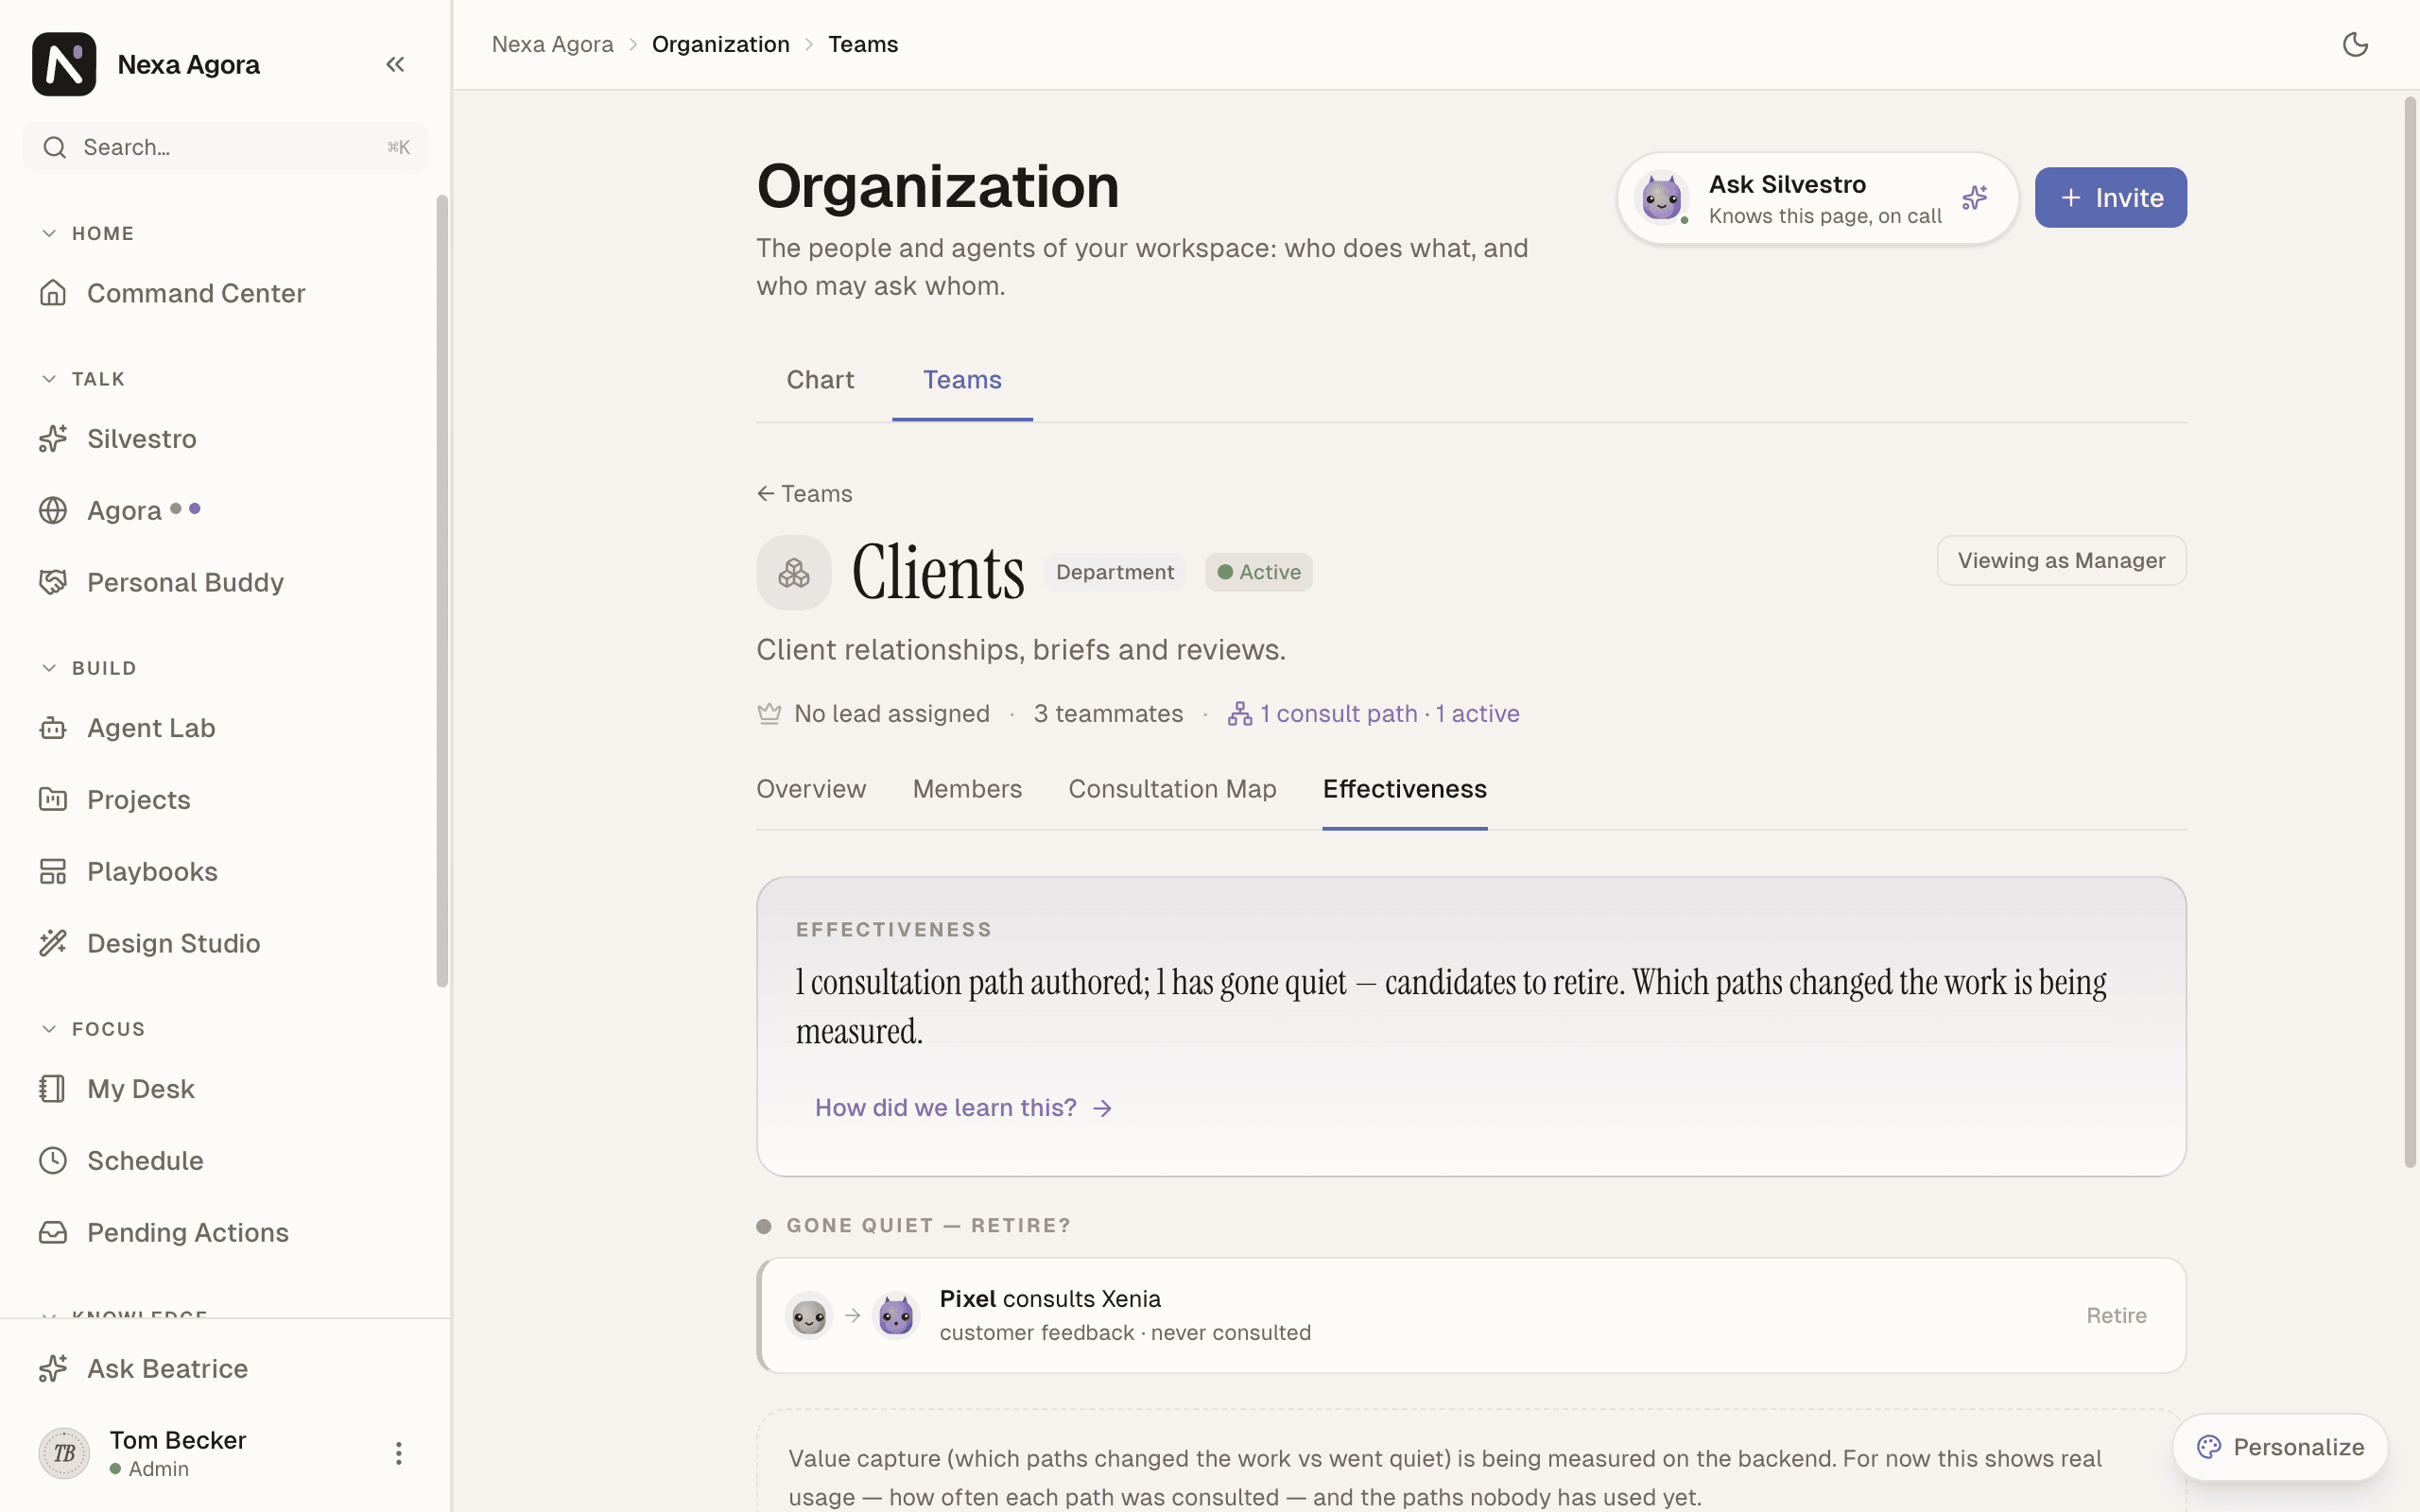Screen dimensions: 2420x1512
Task: Click Xenia's purple avatar in consult row
Action: (896, 1316)
